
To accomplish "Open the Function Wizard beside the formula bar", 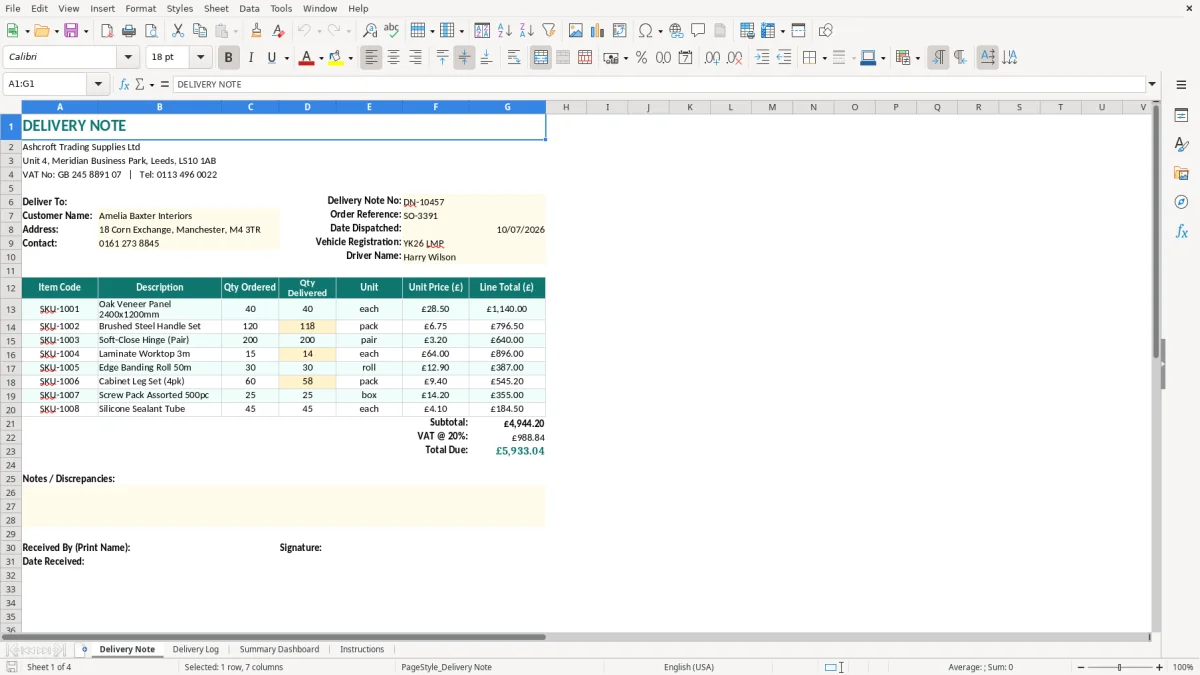I will click(x=125, y=85).
